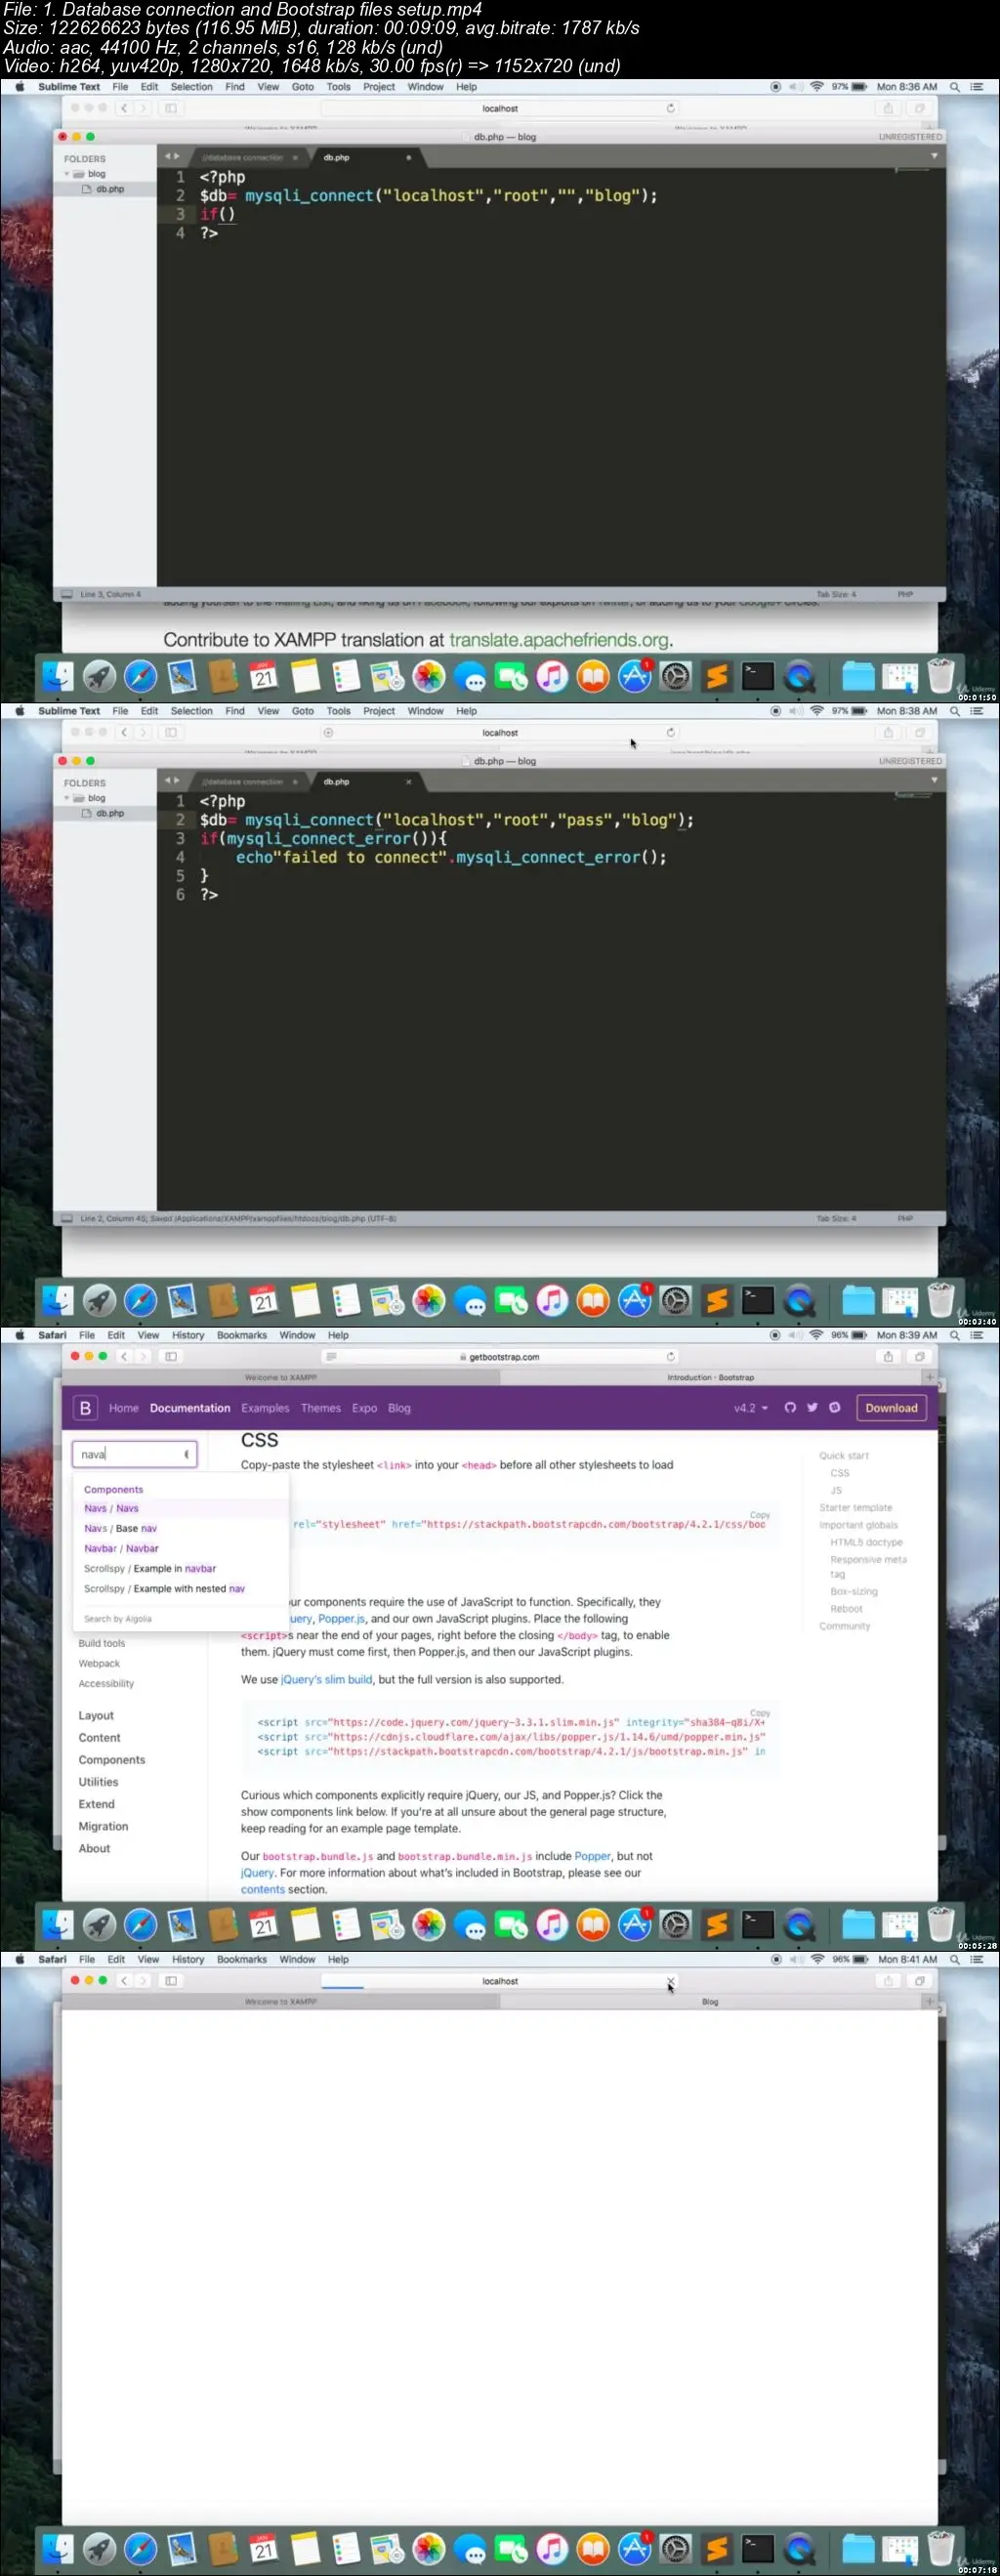This screenshot has width=1000, height=2576.
Task: Open Sublime Text from the dock in the Bootstrap frame
Action: [x=717, y=1925]
